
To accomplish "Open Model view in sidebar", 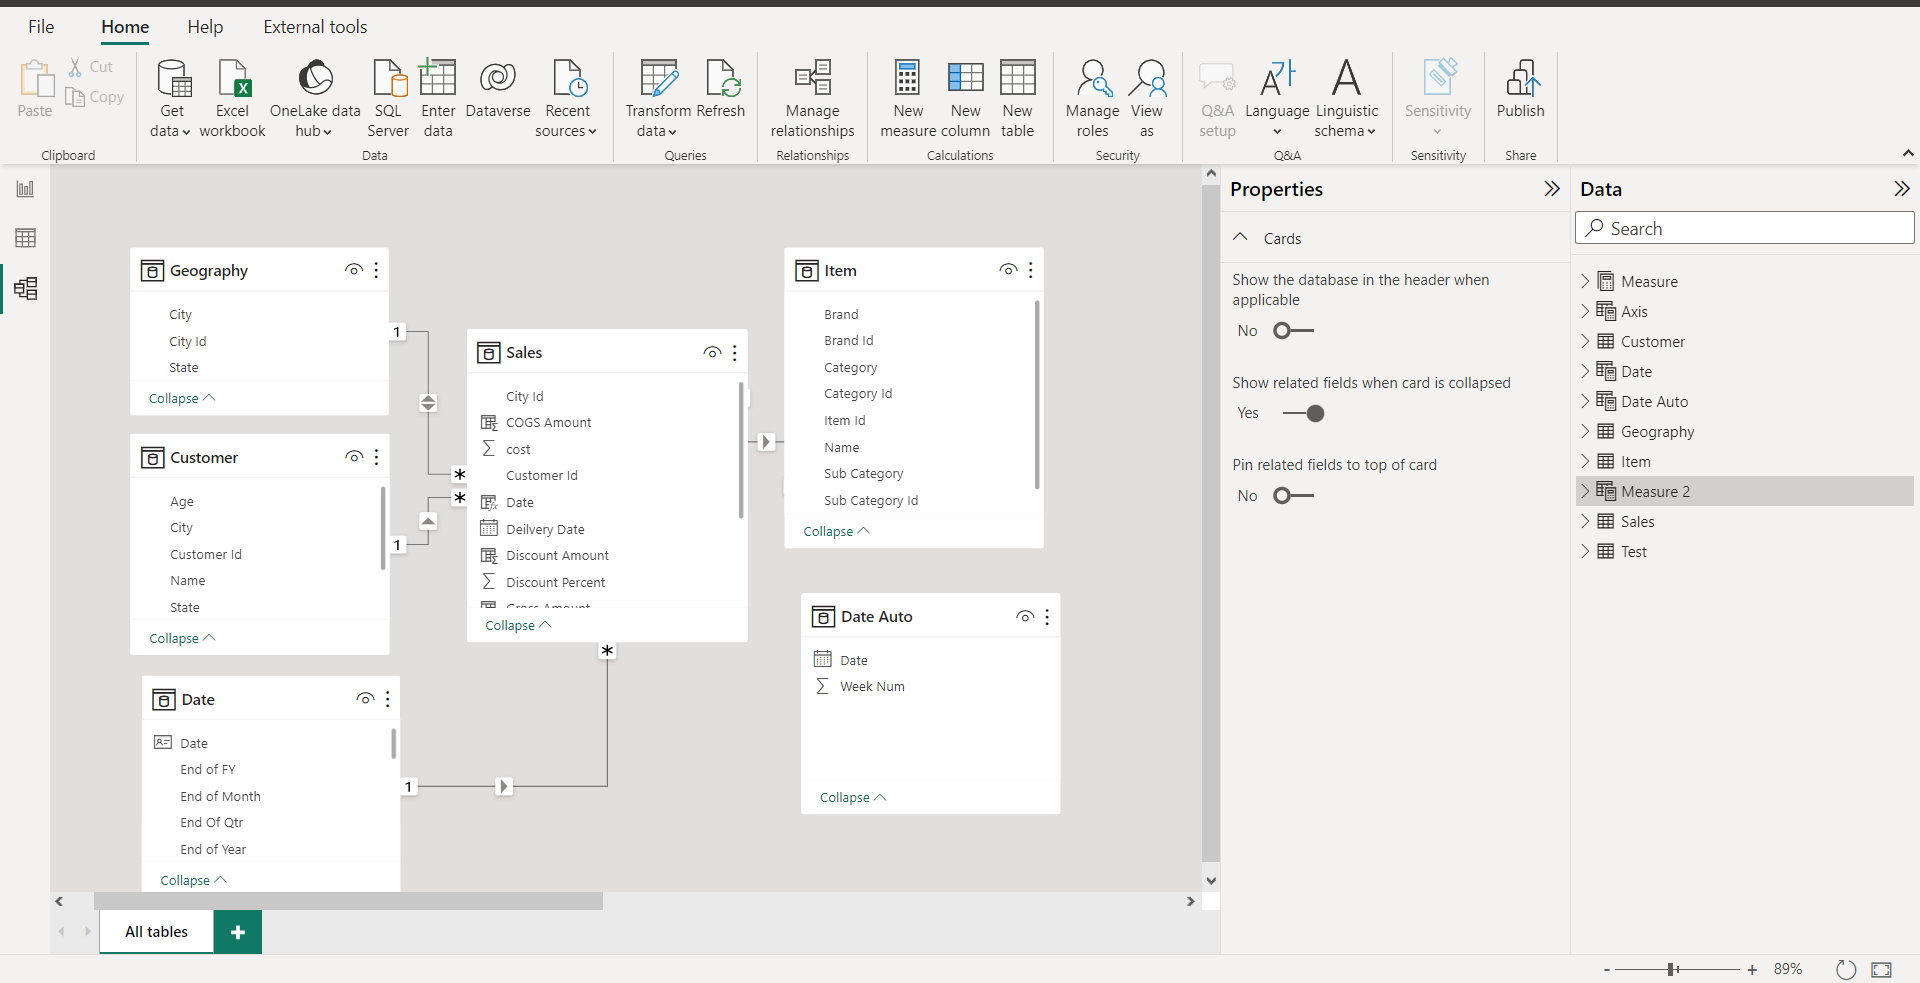I will pyautogui.click(x=25, y=289).
